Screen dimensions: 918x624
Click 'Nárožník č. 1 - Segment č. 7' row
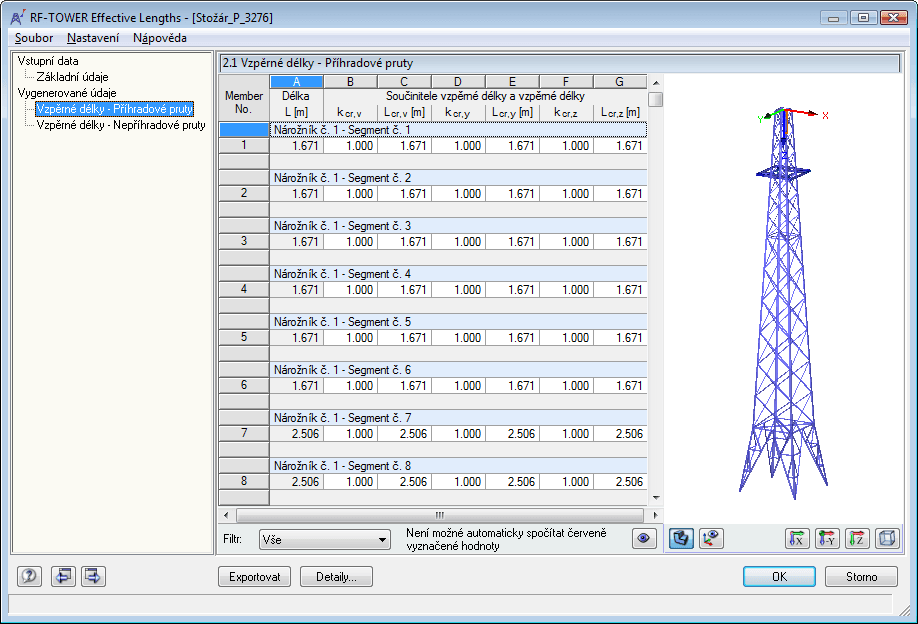pos(458,418)
